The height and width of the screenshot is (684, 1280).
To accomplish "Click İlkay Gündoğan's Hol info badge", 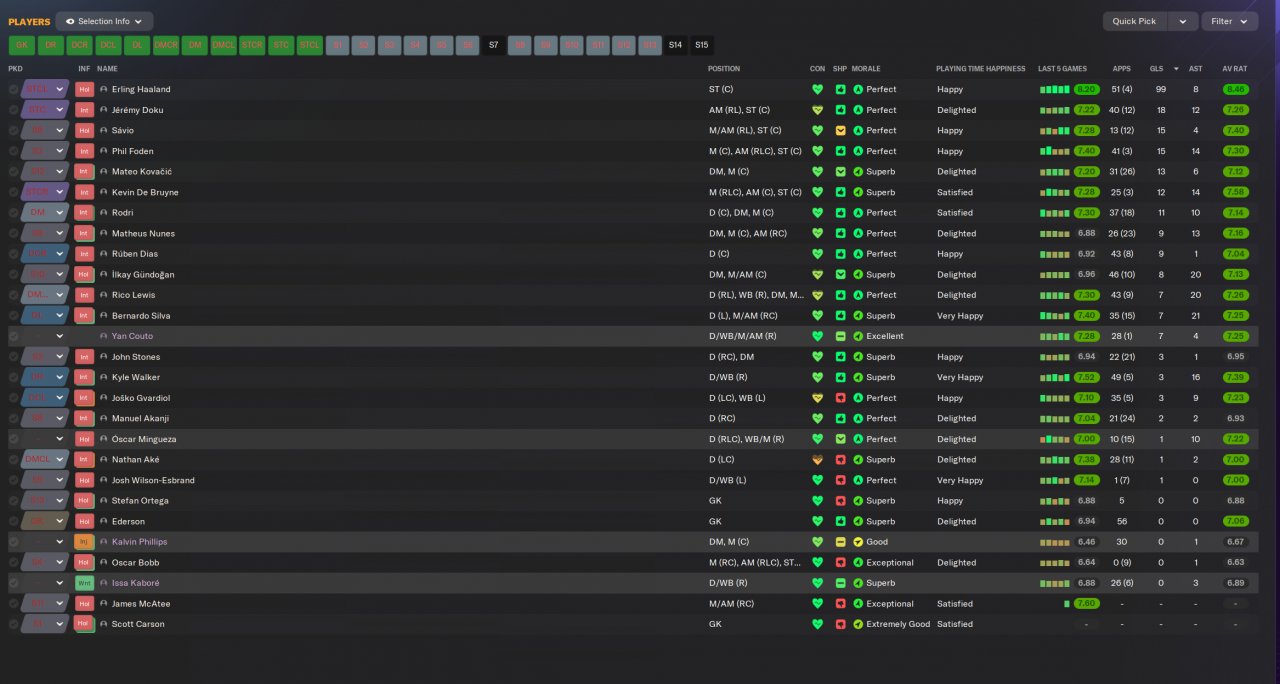I will point(84,275).
